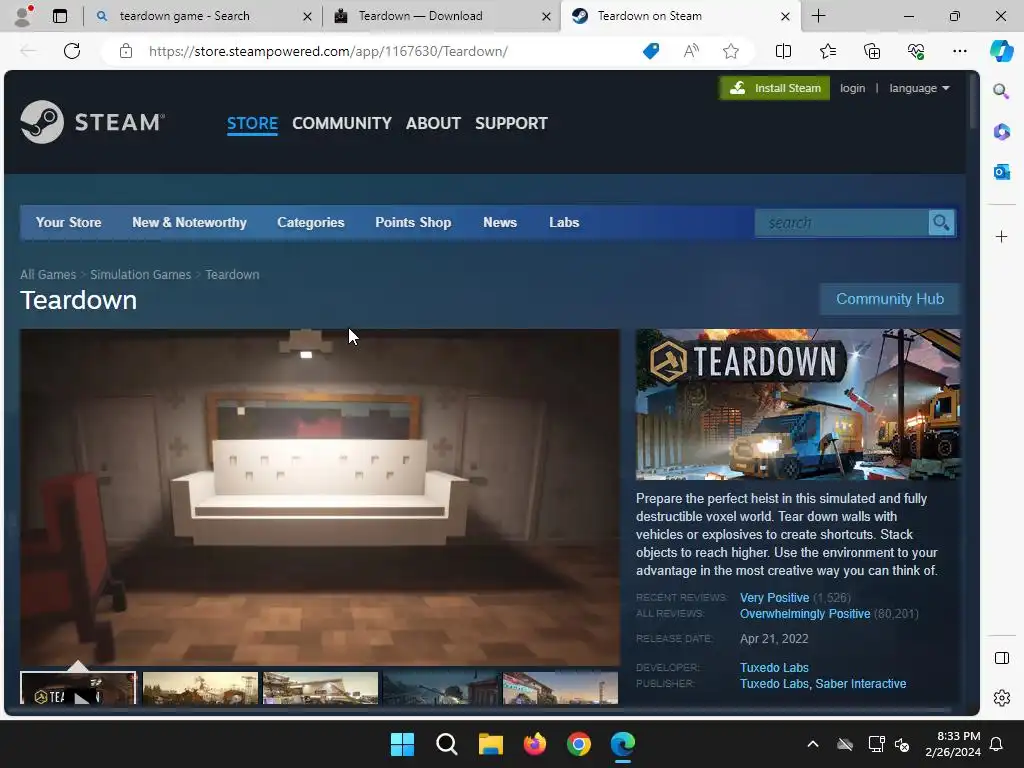This screenshot has width=1024, height=768.
Task: Select the second screenshot thumbnail
Action: pyautogui.click(x=200, y=688)
